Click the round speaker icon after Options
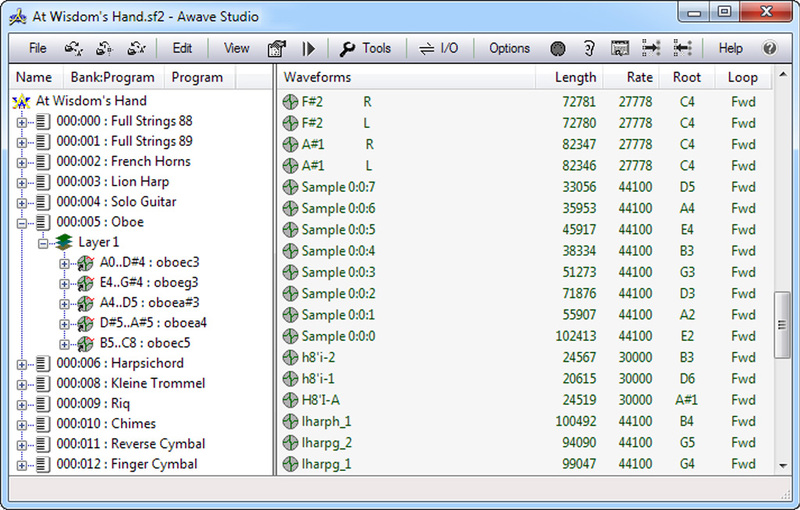Screen dimensions: 800x510 pos(558,48)
